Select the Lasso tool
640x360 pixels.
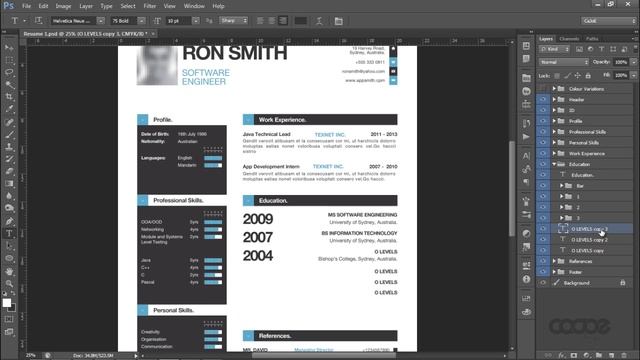click(9, 73)
